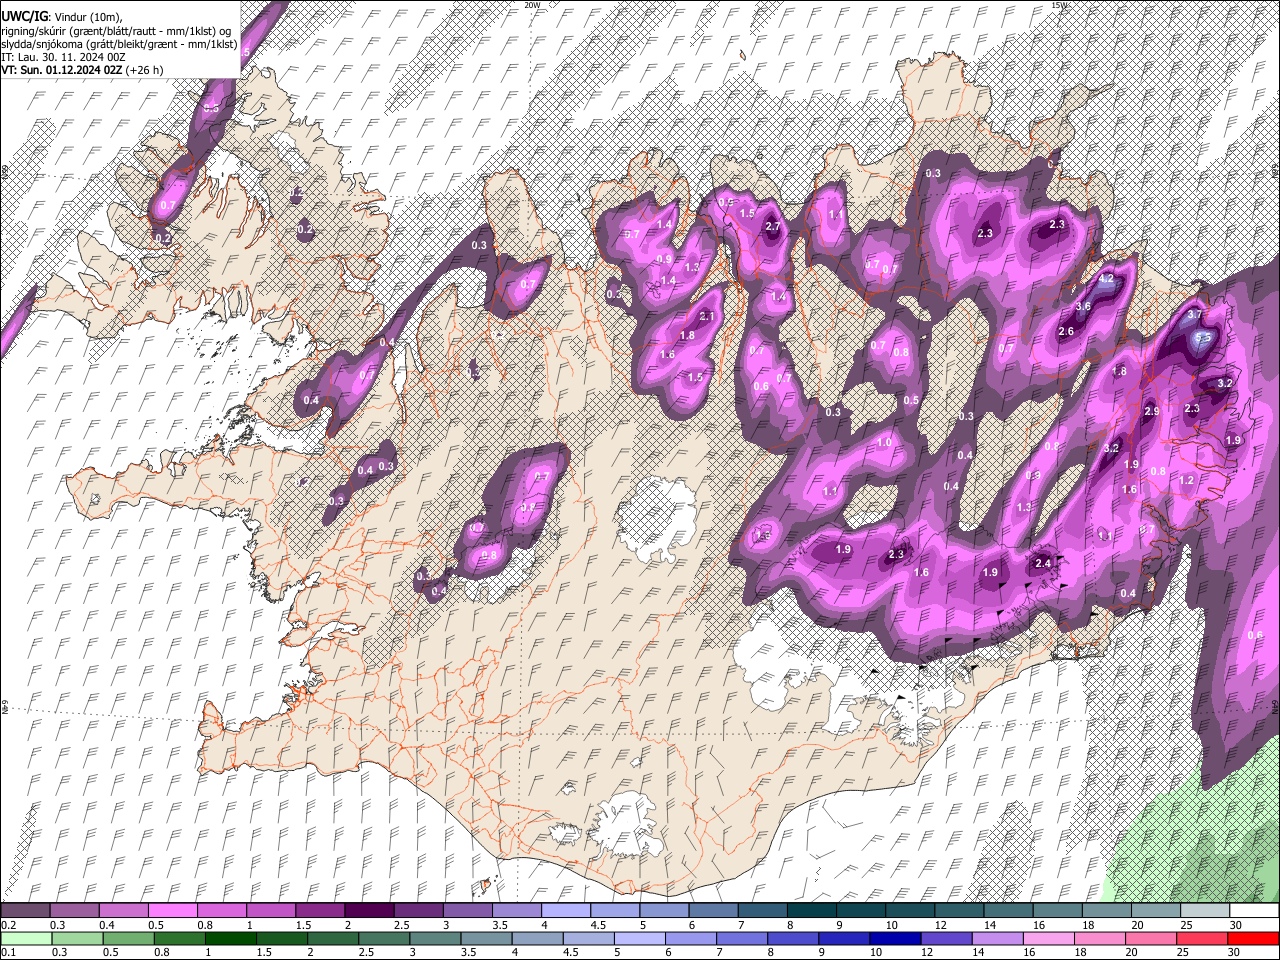1280x960 pixels.
Task: Select pale snow legend swatch between 25 and 30
Action: (1206, 911)
